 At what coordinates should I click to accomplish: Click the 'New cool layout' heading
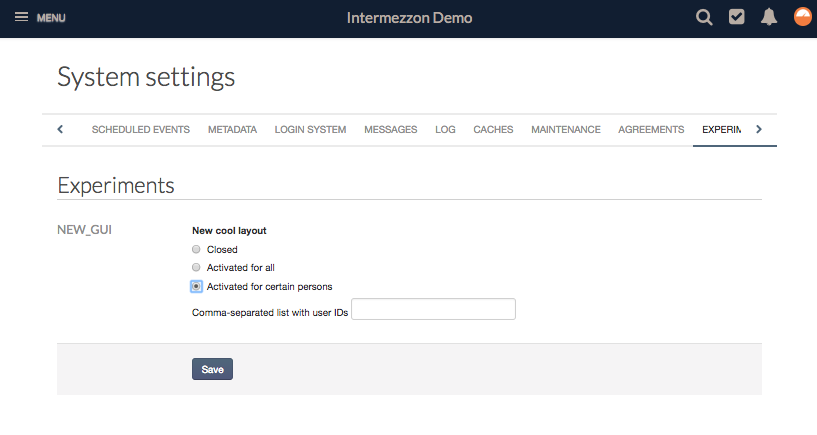point(229,231)
